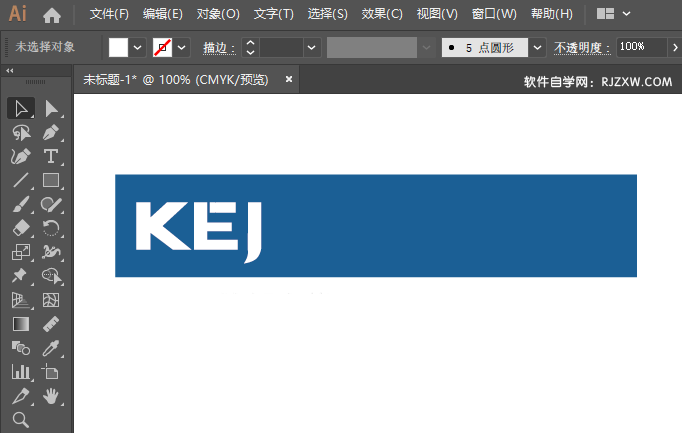The width and height of the screenshot is (682, 433).
Task: Open the brush definition dropdown arrow
Action: click(537, 47)
